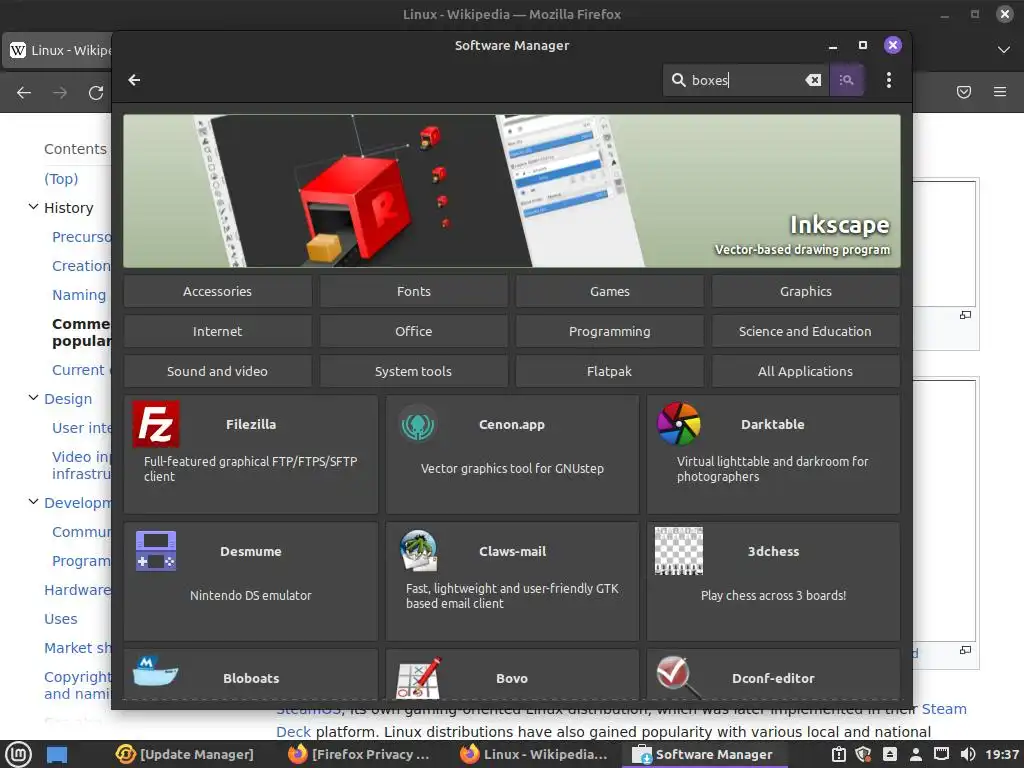Screen dimensions: 1024x768
Task: Browse Sound and video category
Action: tap(217, 371)
